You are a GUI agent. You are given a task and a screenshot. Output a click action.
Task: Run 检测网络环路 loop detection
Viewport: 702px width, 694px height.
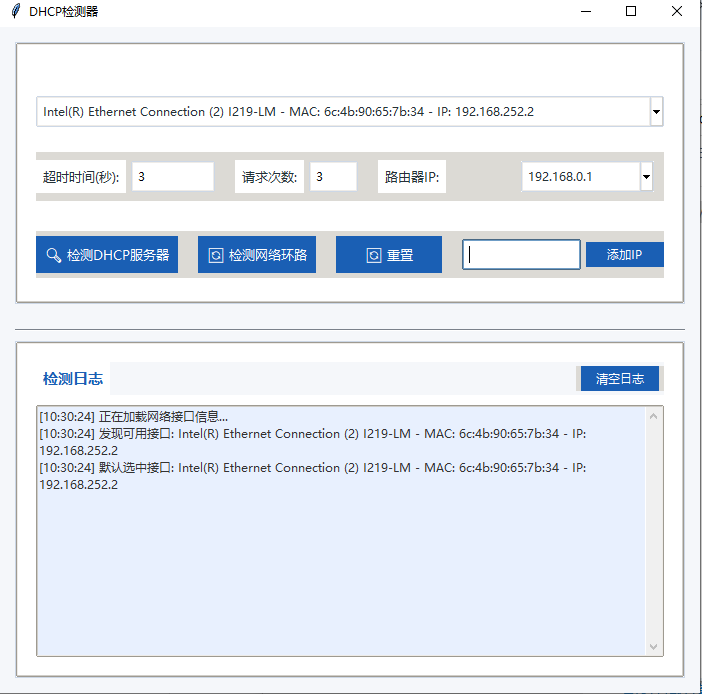point(257,254)
